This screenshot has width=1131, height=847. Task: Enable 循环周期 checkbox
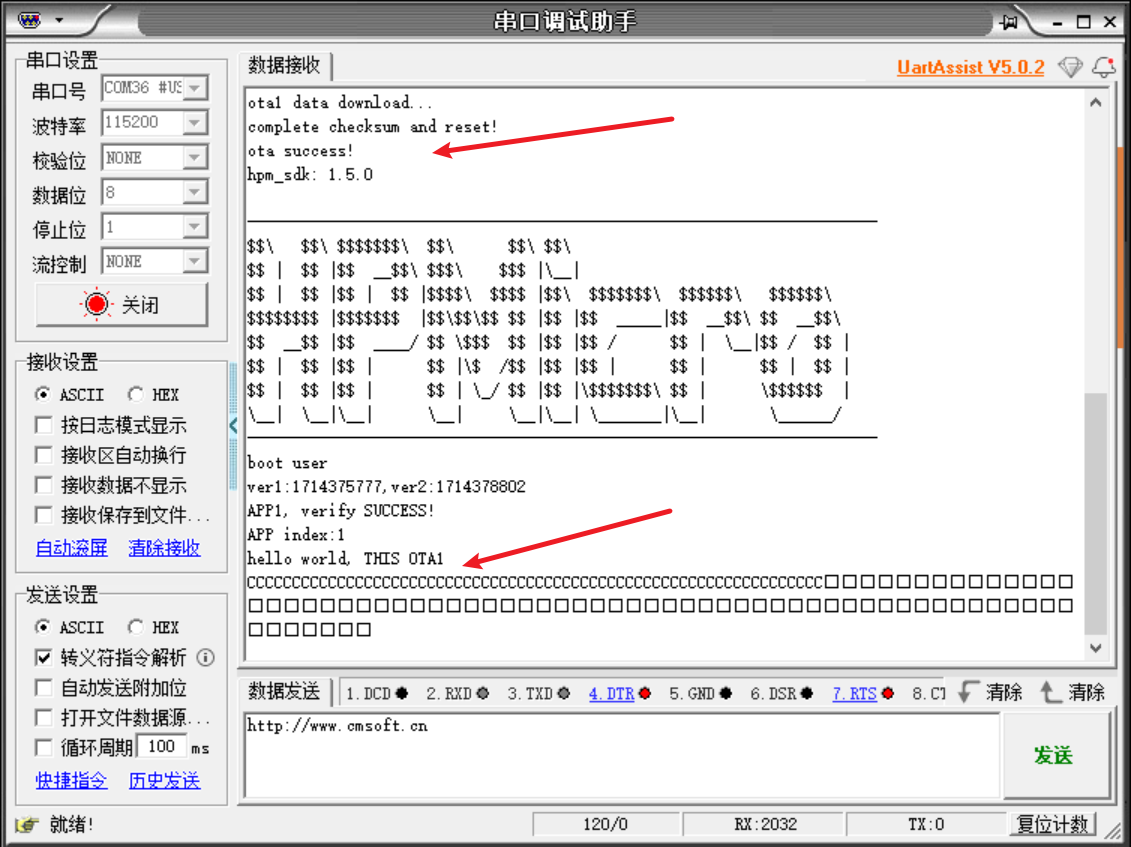tap(44, 747)
